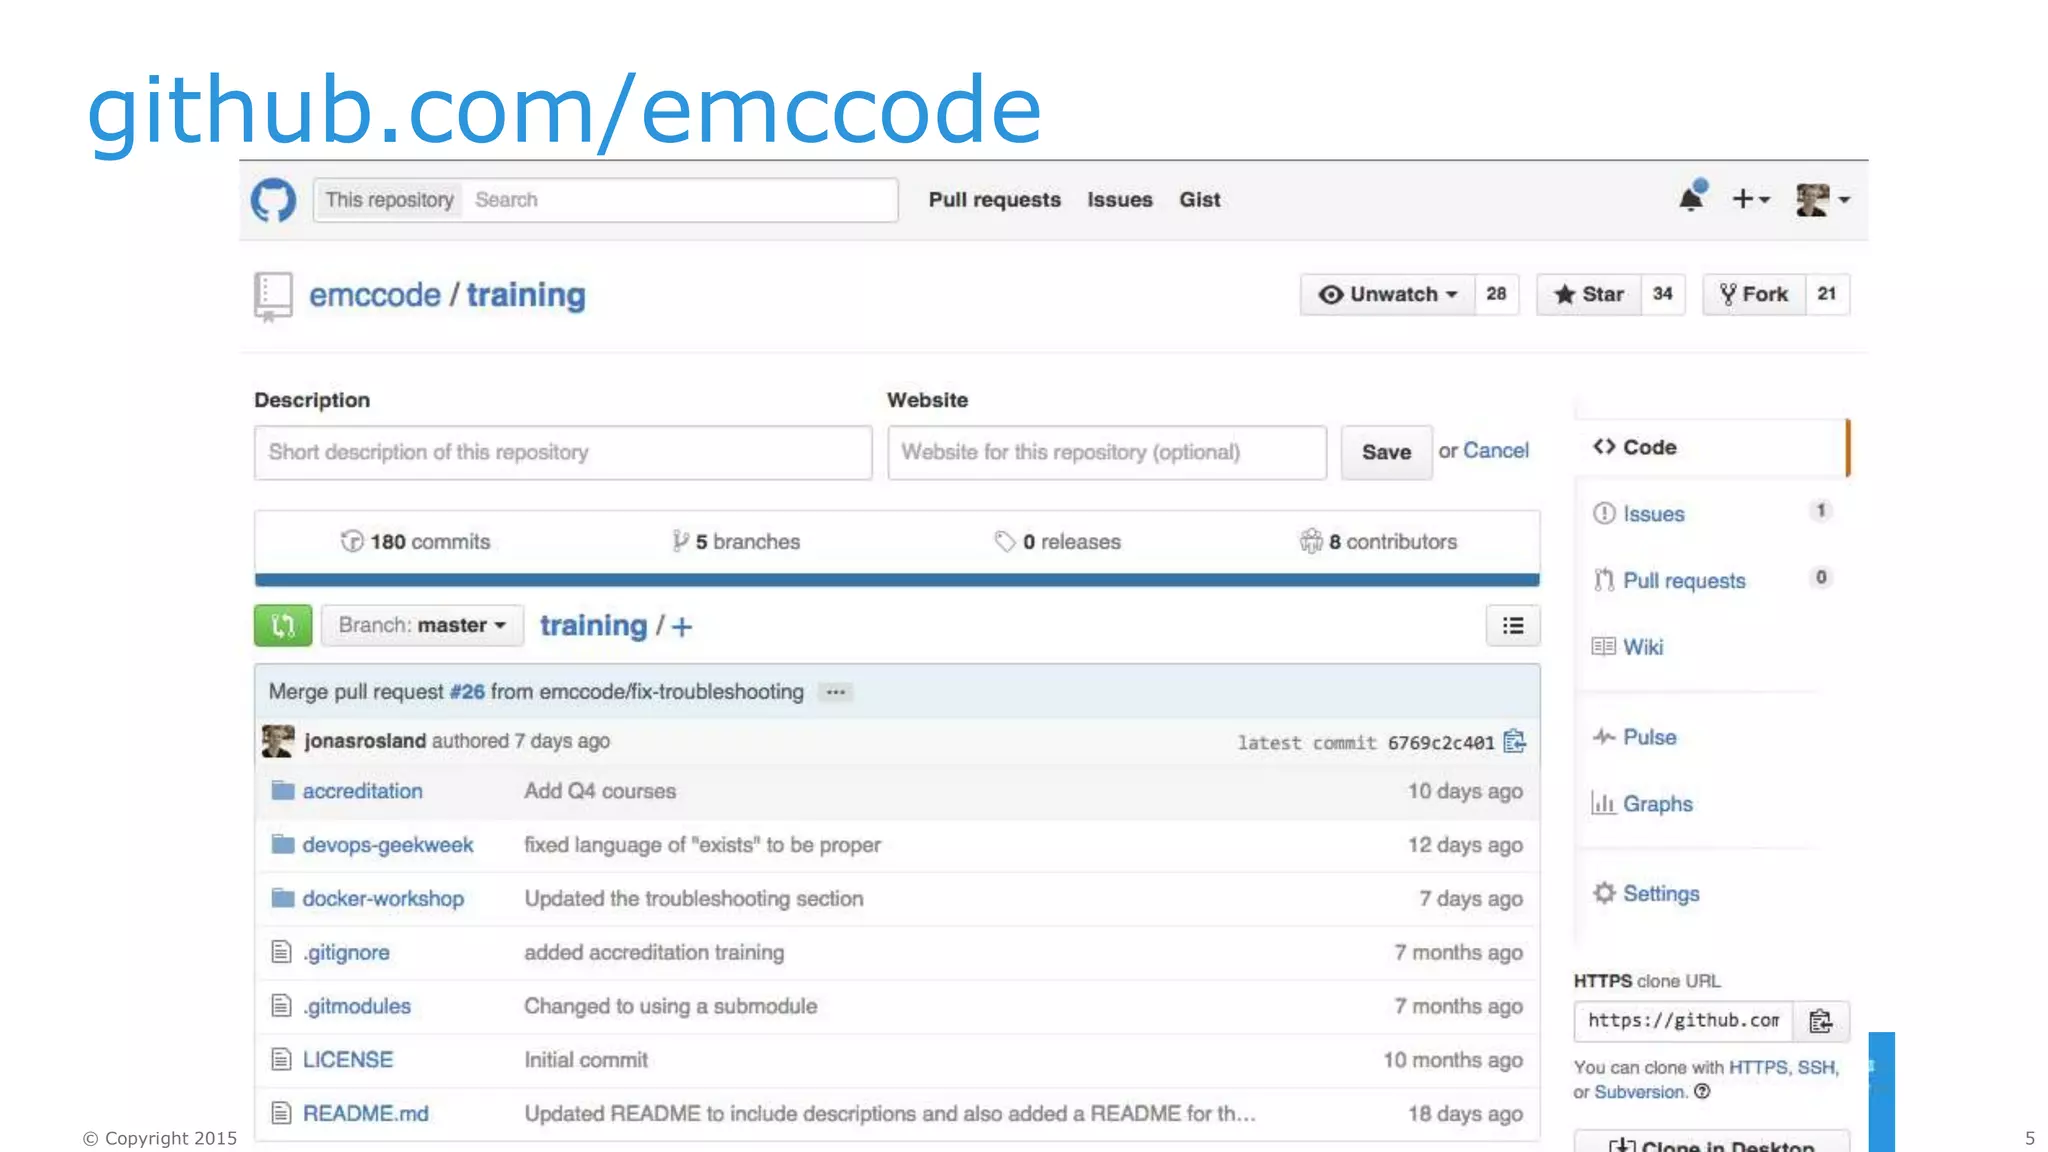Open the Unwatch dropdown
This screenshot has width=2048, height=1152.
tap(1387, 294)
